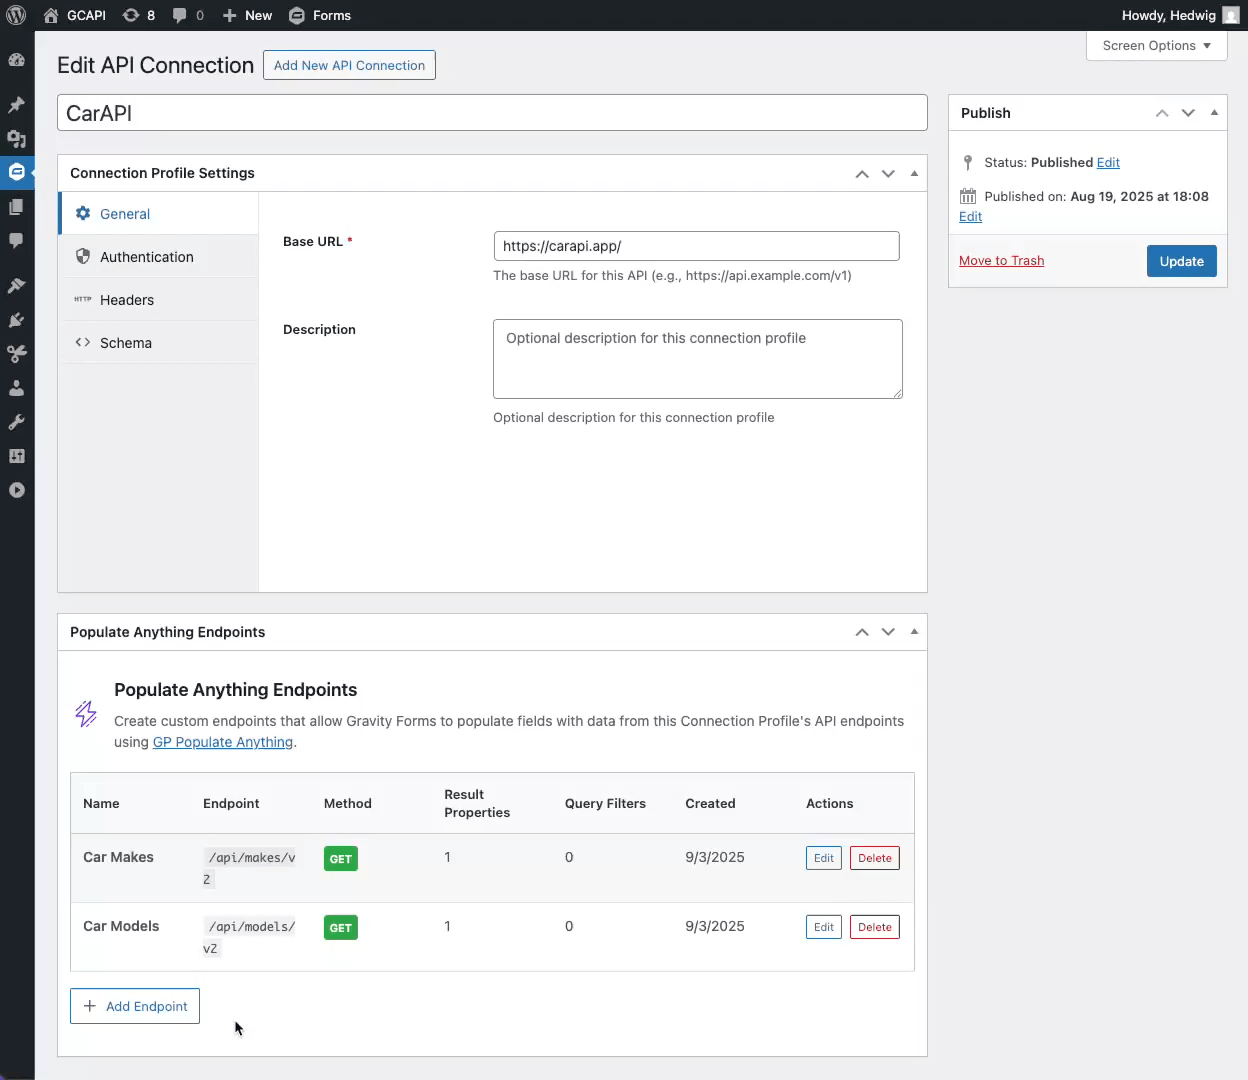Open the Howdy, Hedwig account menu

pos(1180,15)
